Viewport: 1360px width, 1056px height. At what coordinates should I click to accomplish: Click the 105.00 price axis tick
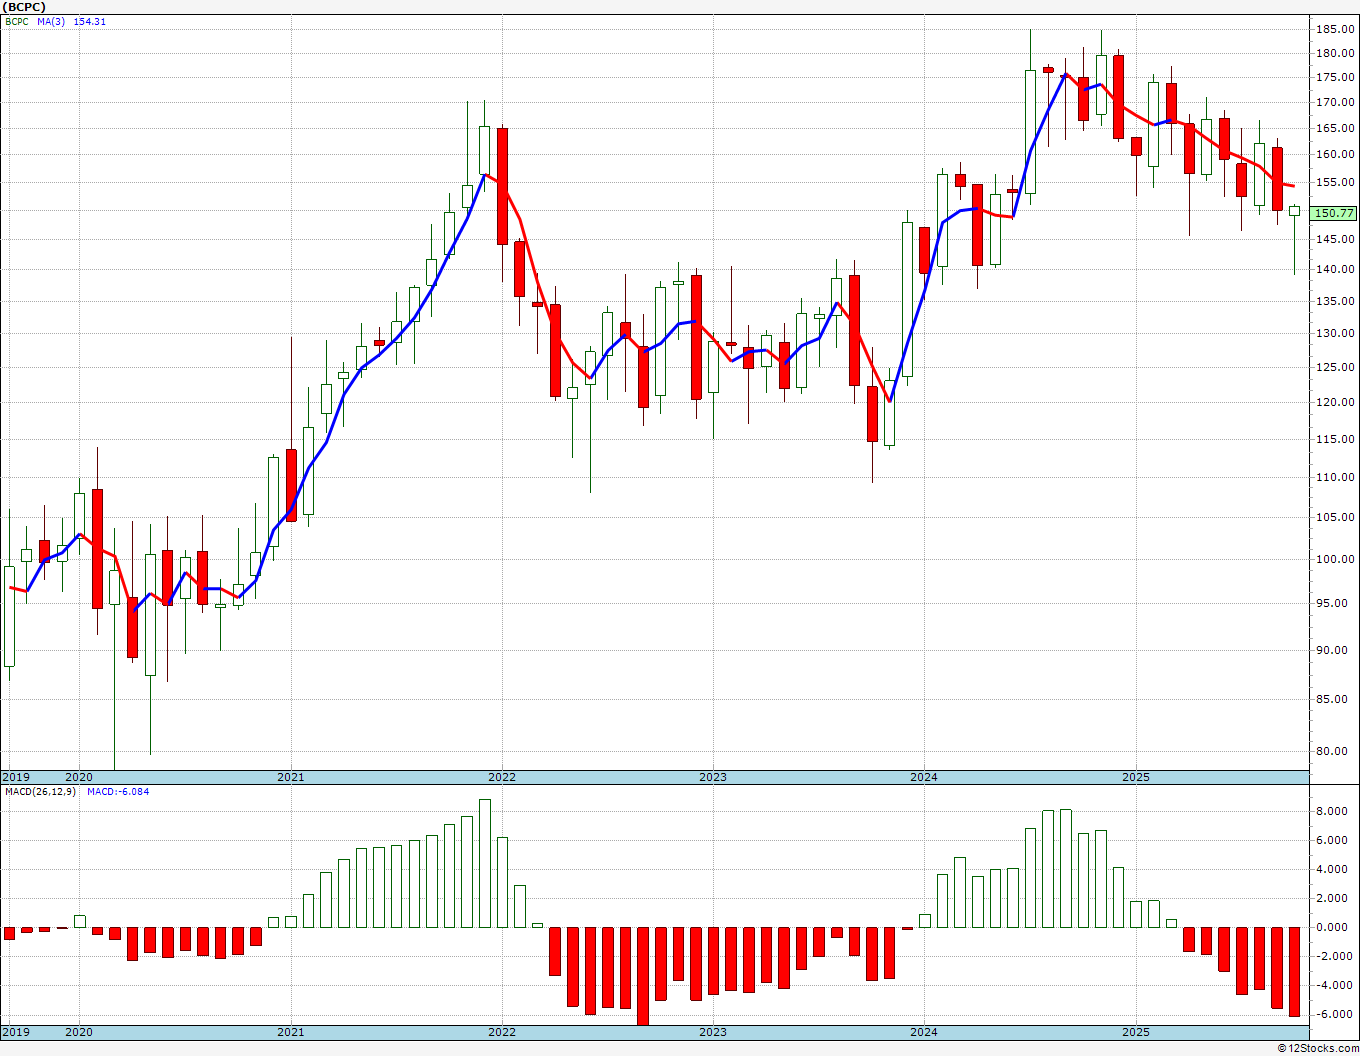click(x=1335, y=517)
